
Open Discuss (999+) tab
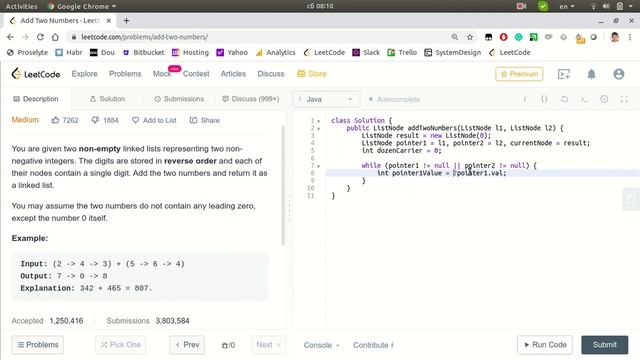pos(251,99)
